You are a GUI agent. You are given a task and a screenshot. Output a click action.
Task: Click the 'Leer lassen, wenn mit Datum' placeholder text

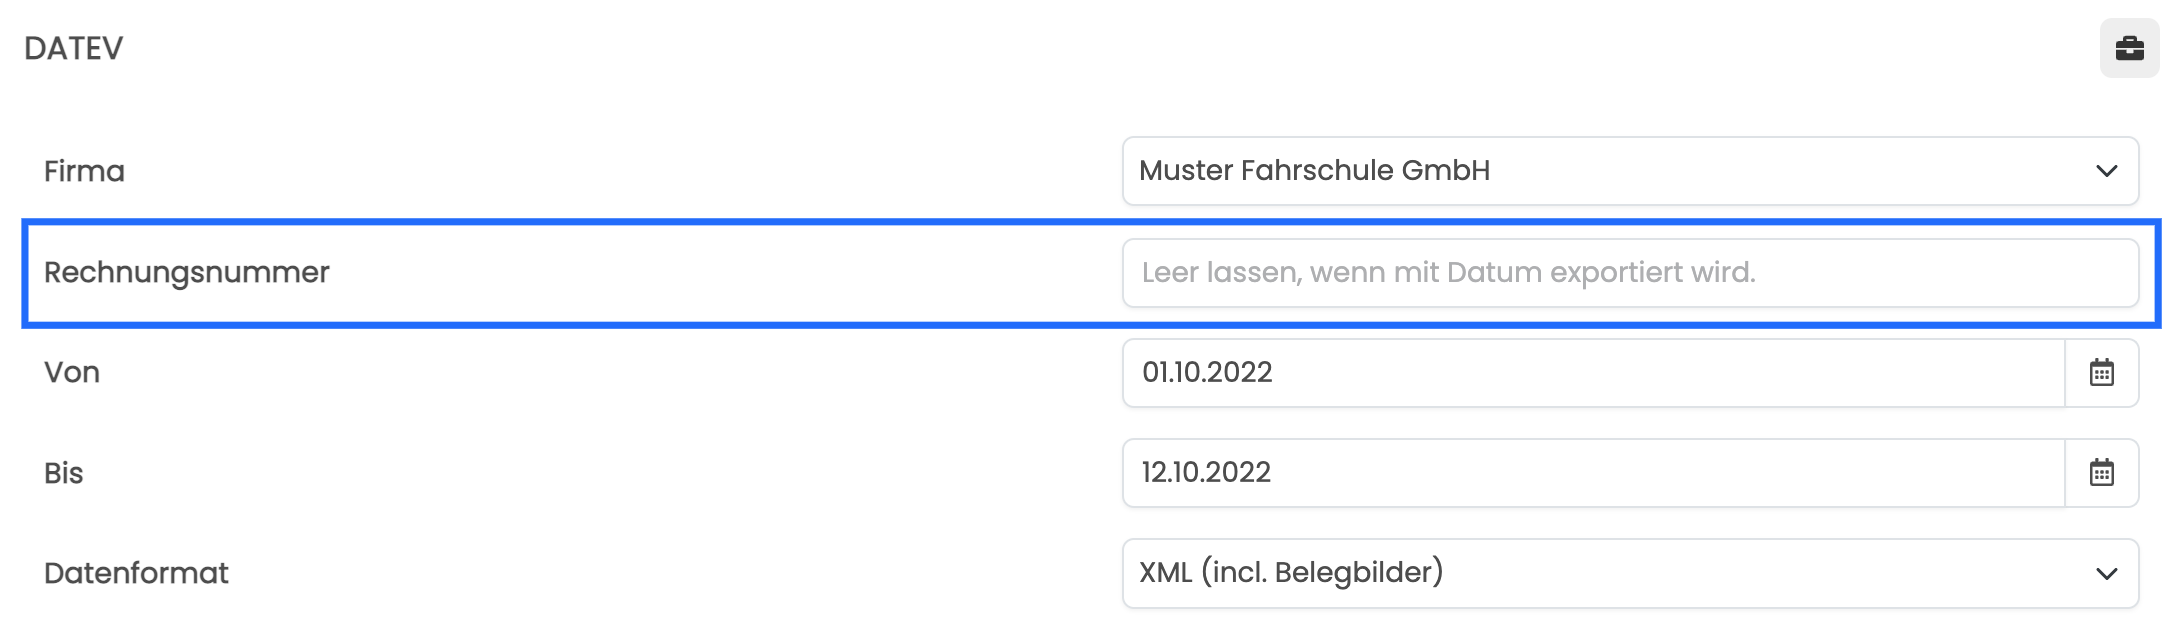point(1341,272)
